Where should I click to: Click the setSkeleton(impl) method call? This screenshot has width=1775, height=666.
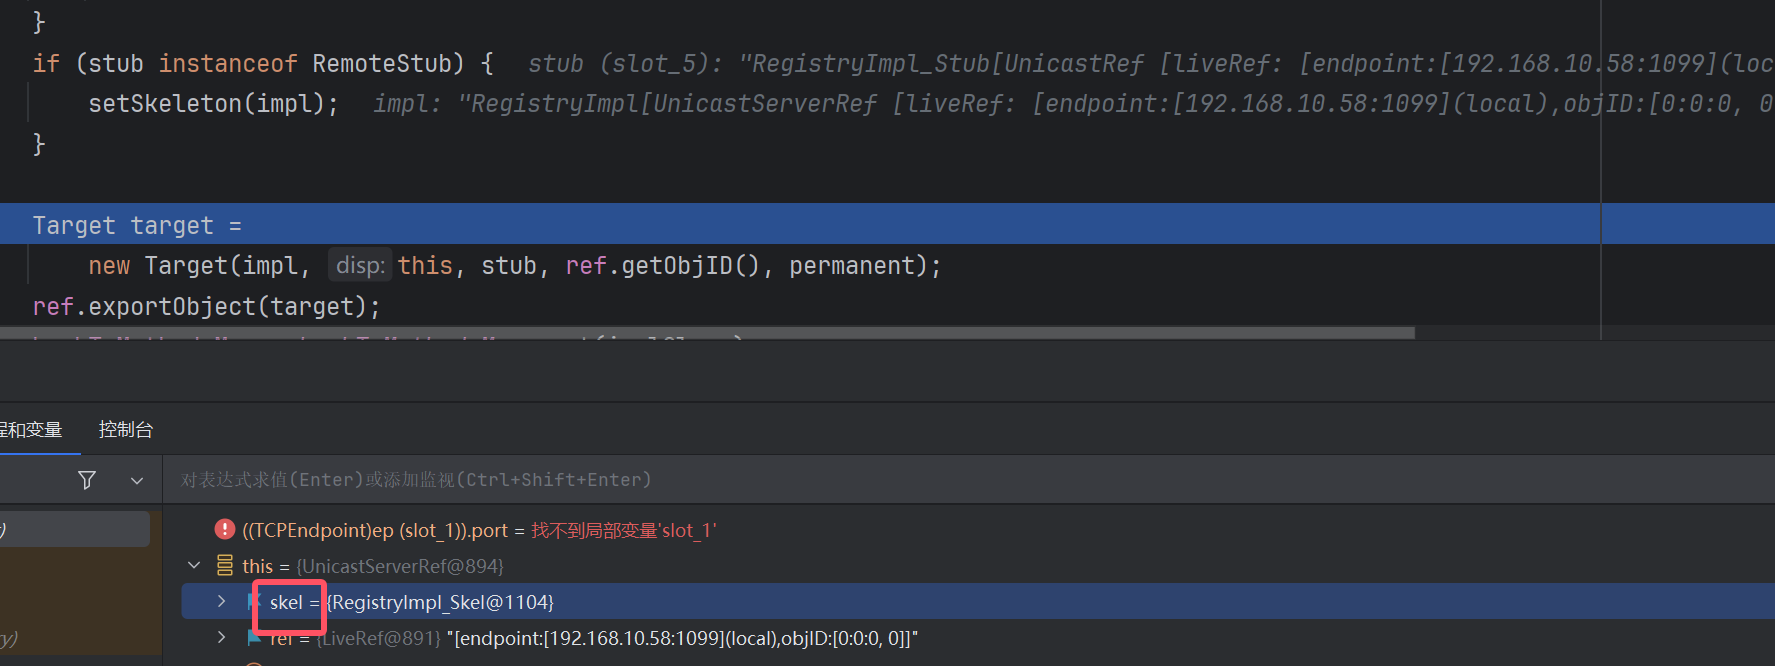coord(212,104)
